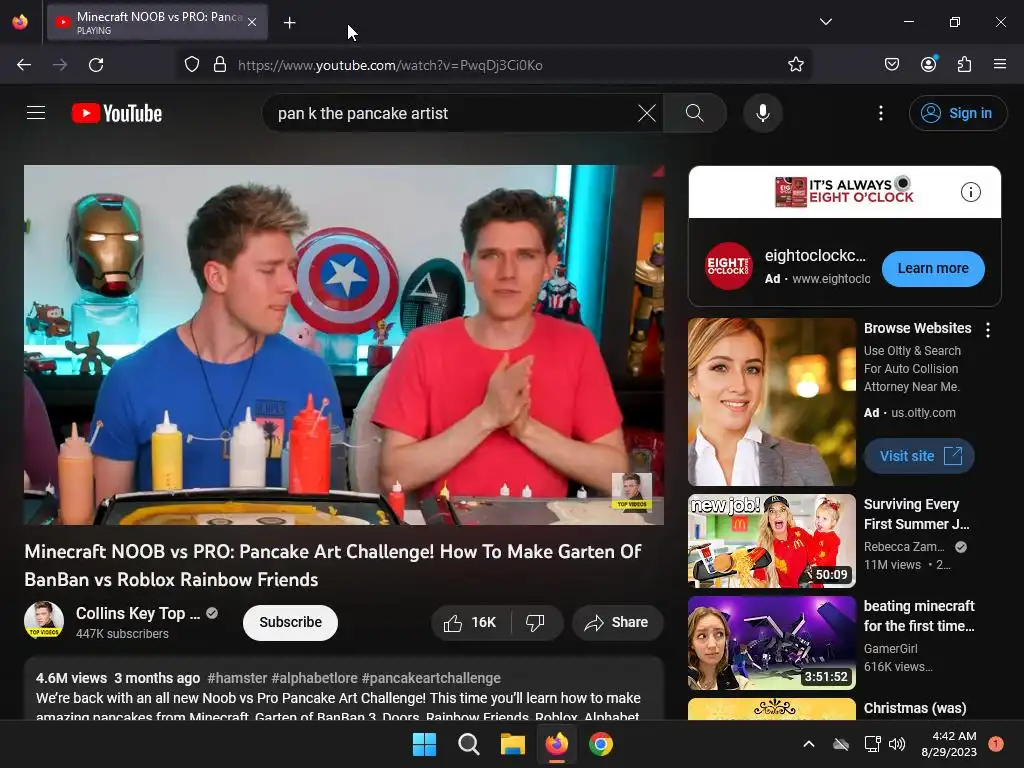Click the Eight O'Clock ad logo
The image size is (1024, 768).
pos(728,266)
